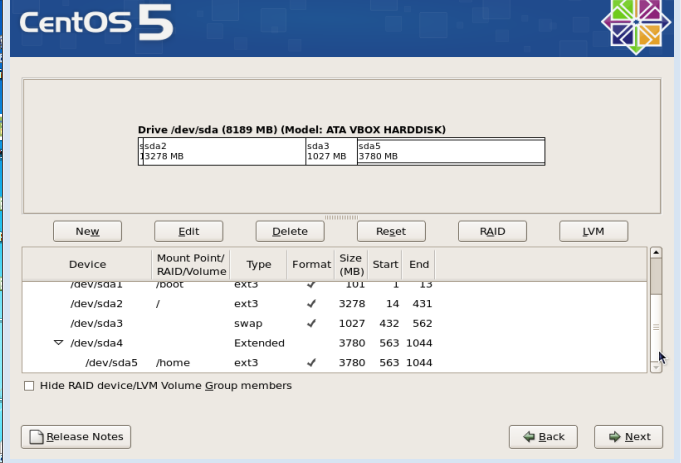Click the Drive /dev/sda title label

292,130
